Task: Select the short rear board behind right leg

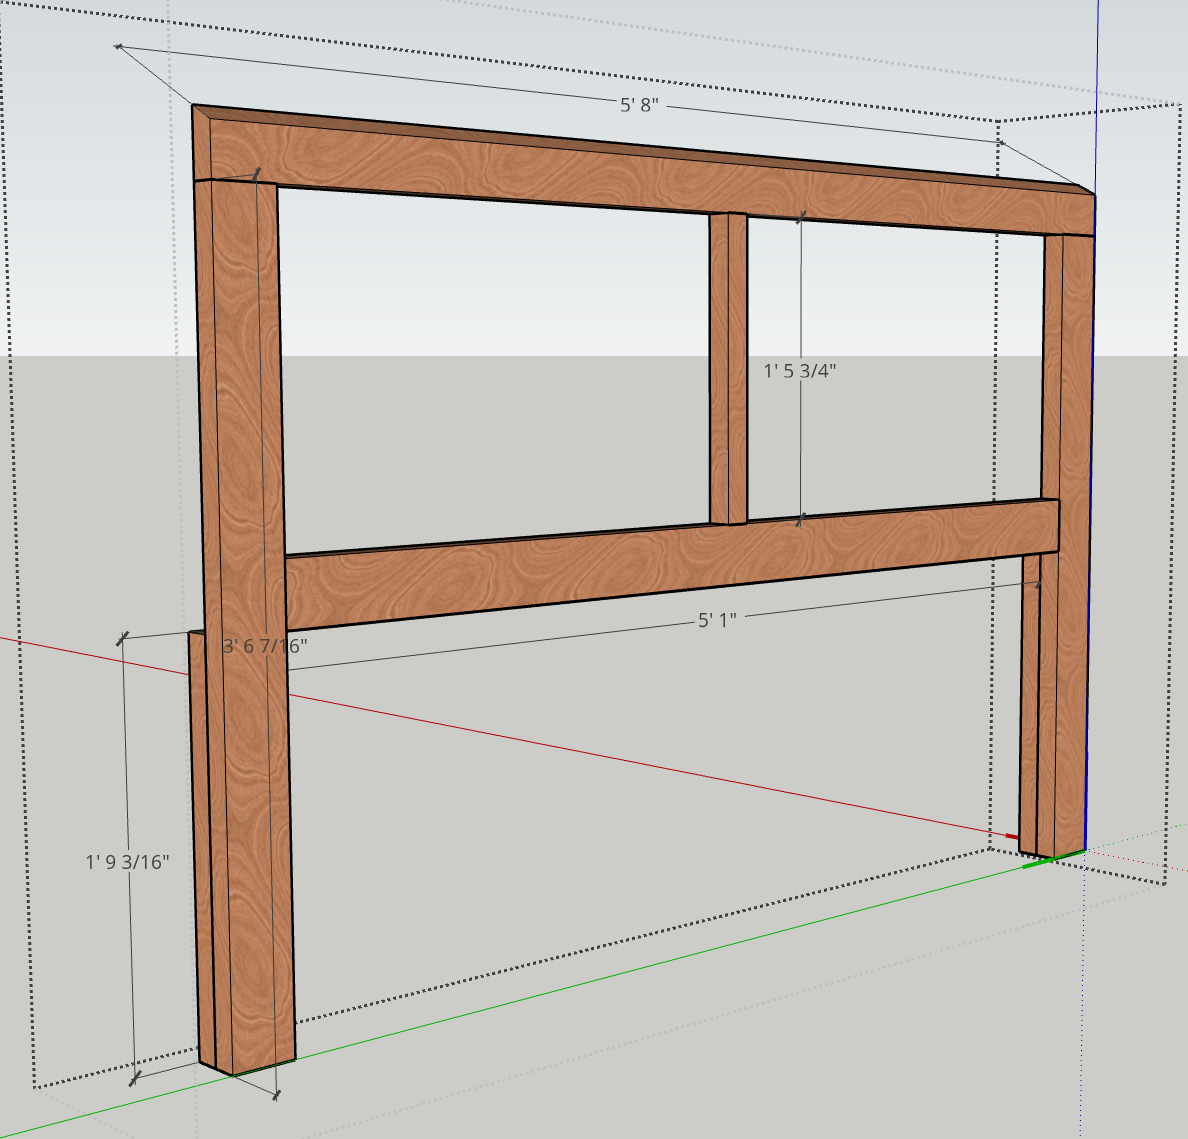Action: [1028, 705]
